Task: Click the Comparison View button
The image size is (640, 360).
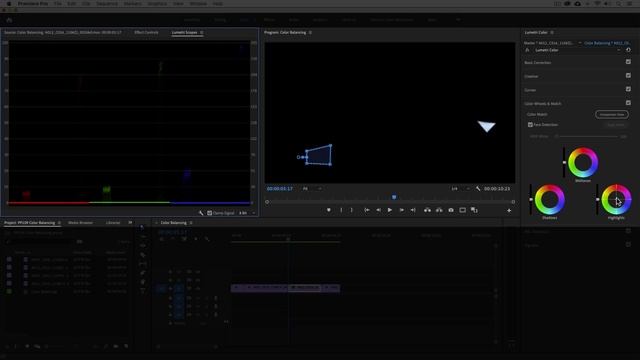Action: pyautogui.click(x=612, y=115)
